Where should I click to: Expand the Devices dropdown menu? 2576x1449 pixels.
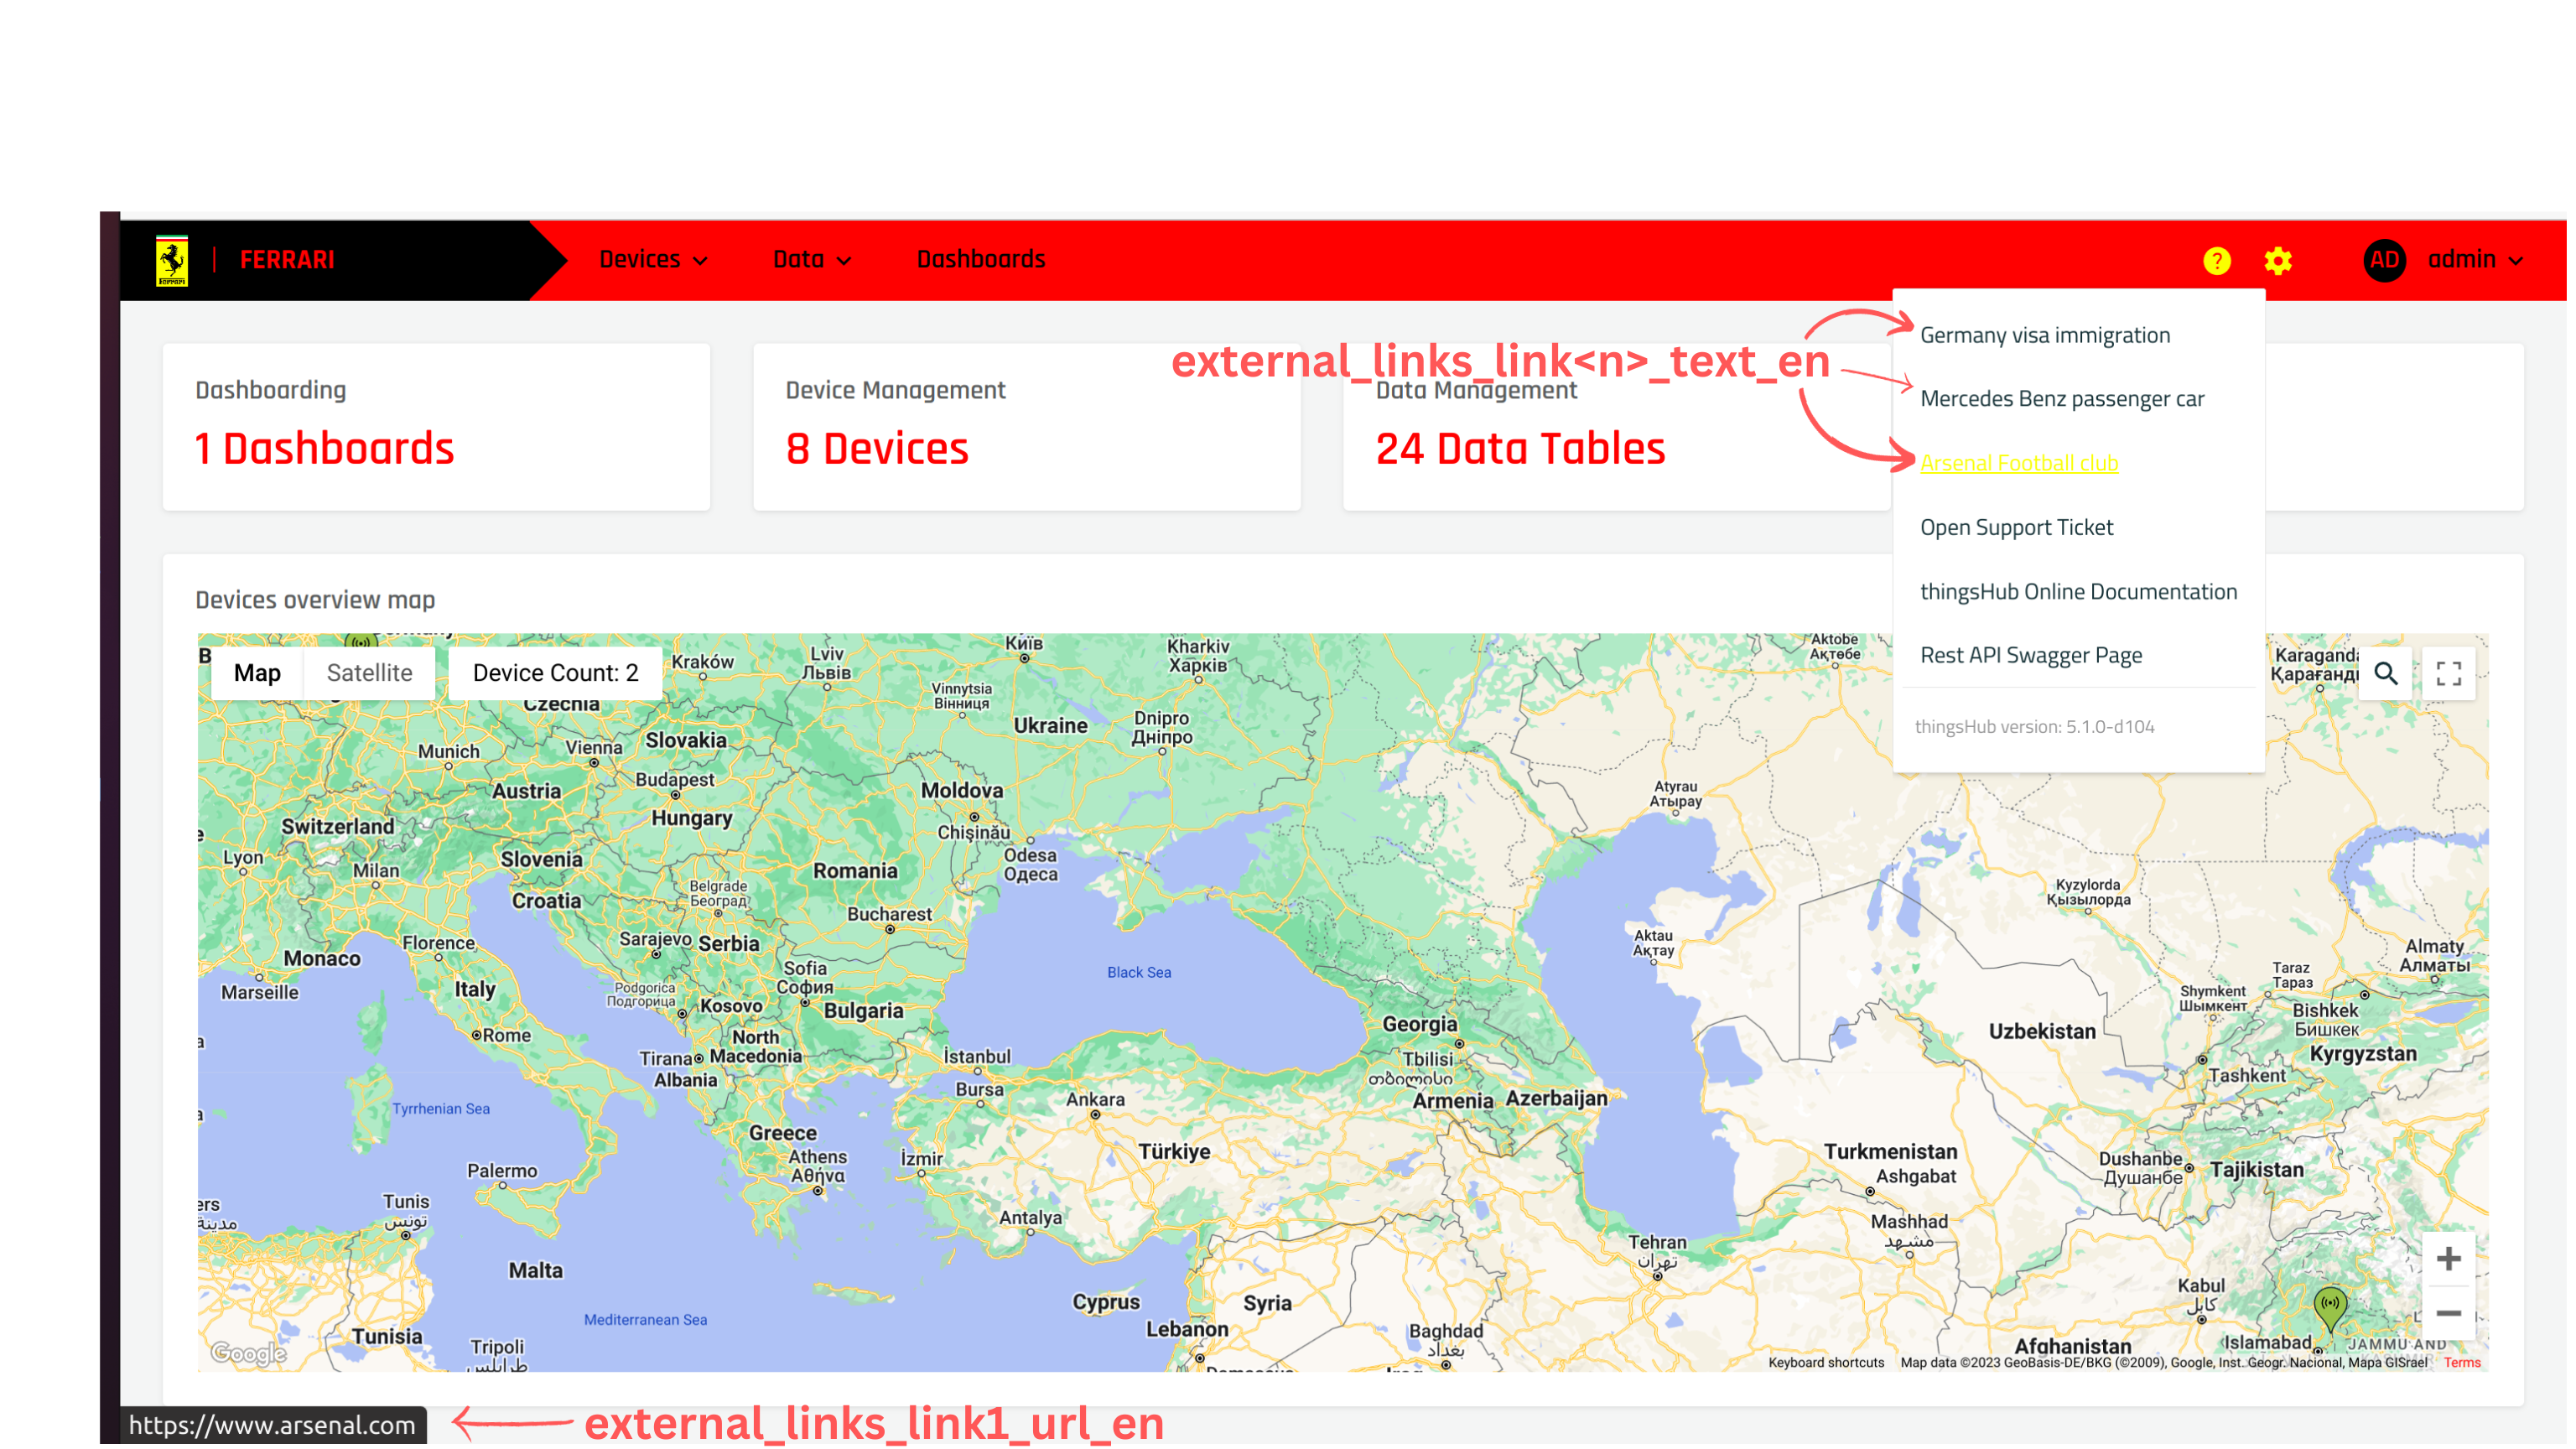click(653, 260)
